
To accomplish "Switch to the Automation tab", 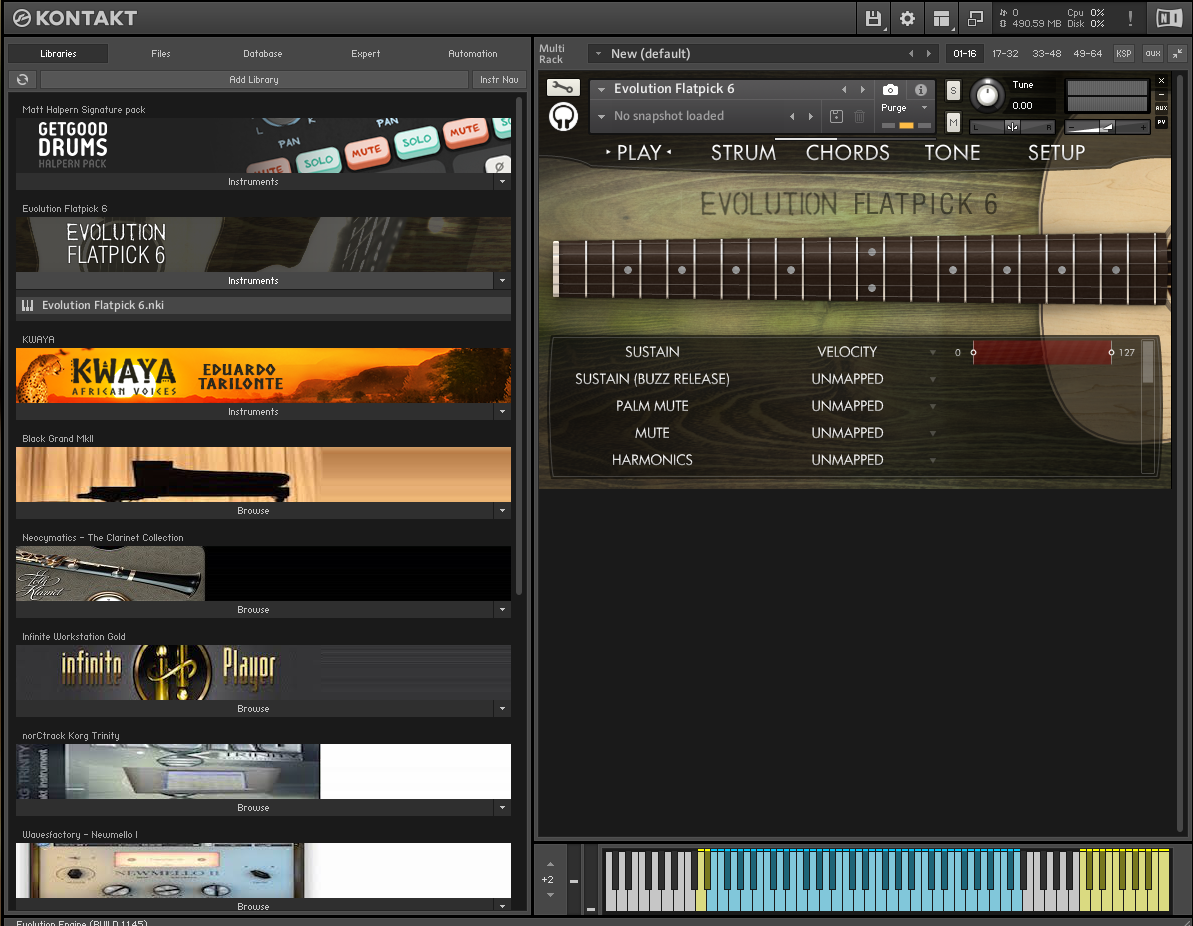I will tap(472, 54).
